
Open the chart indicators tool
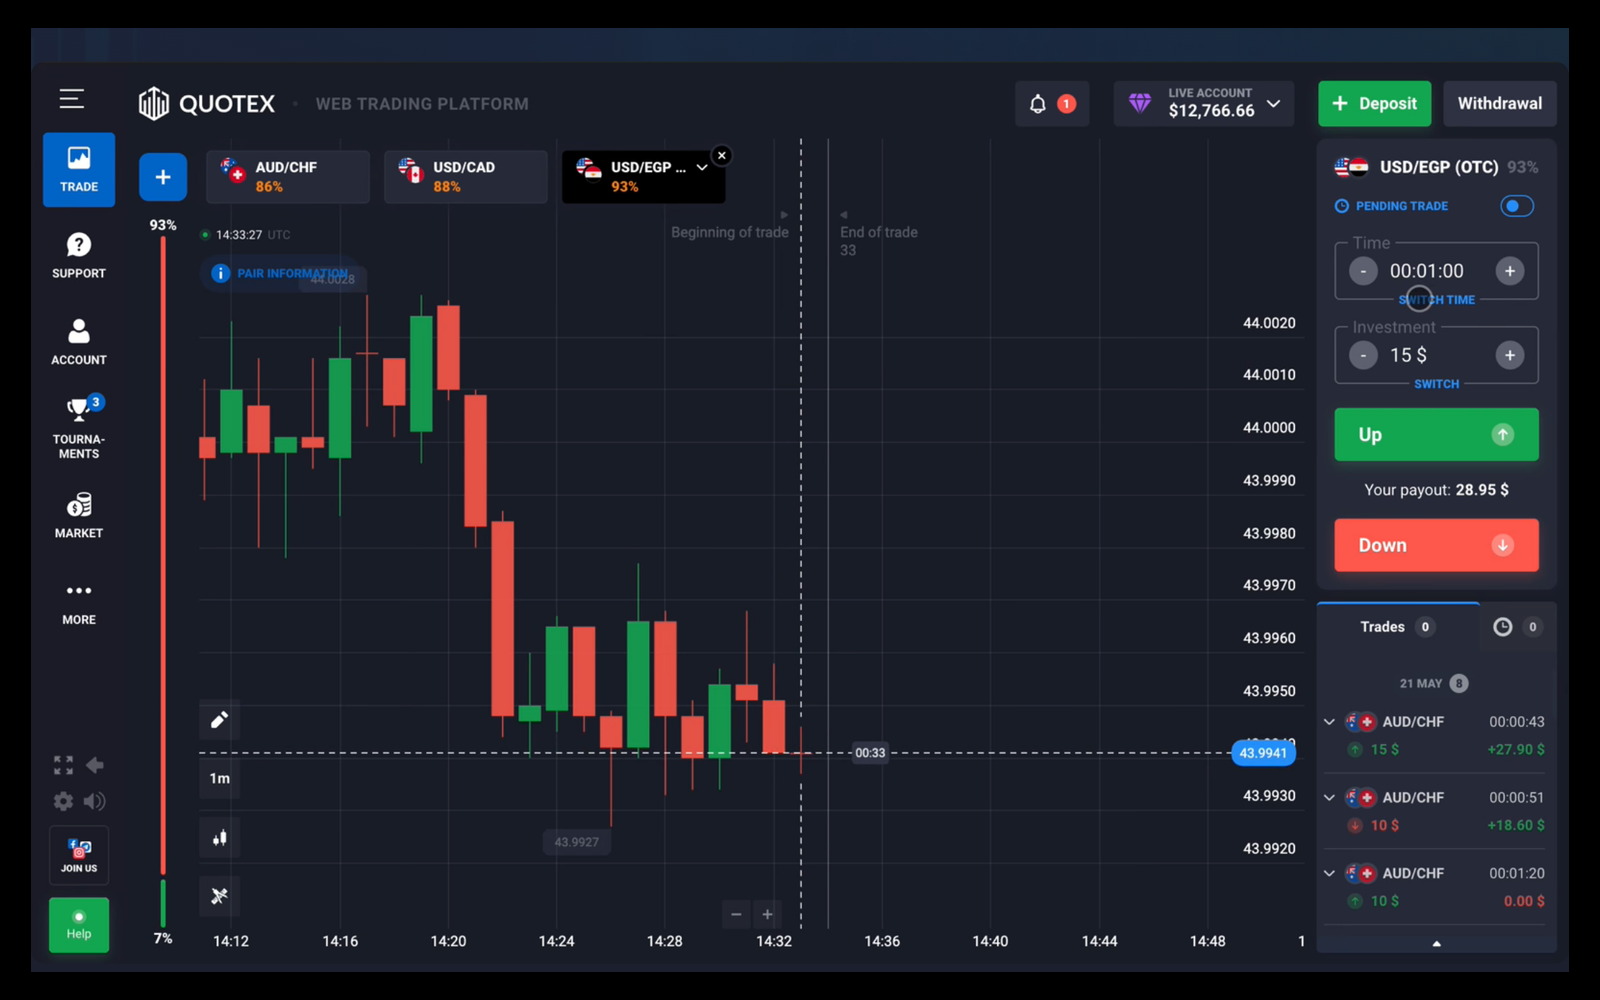[x=220, y=896]
